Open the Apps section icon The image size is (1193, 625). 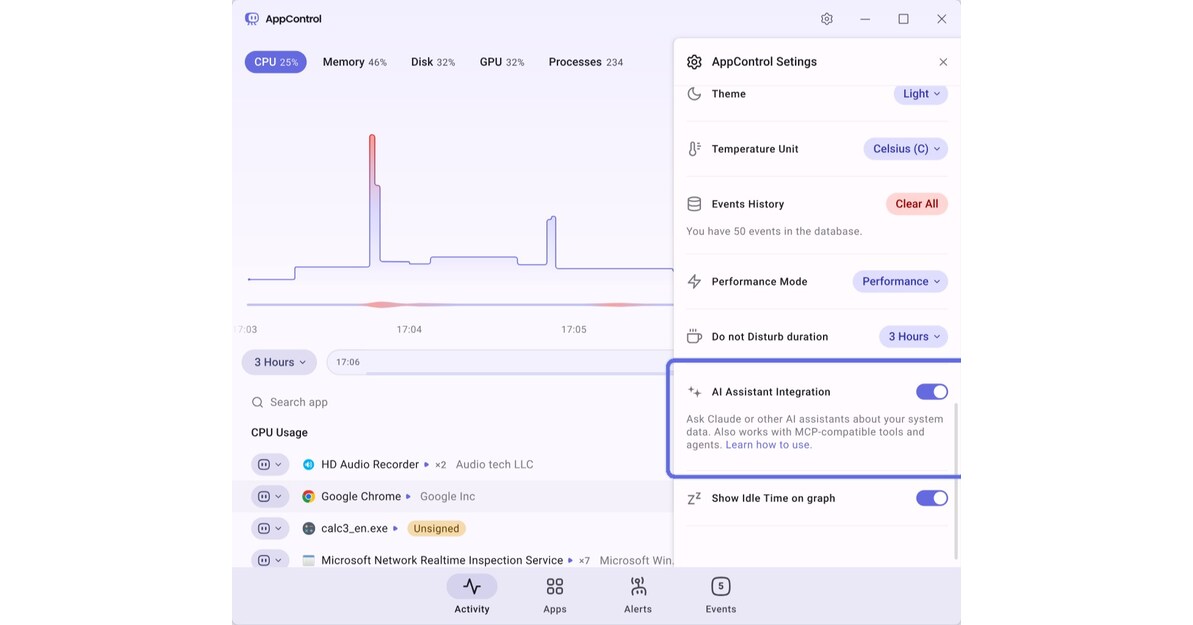click(x=554, y=587)
